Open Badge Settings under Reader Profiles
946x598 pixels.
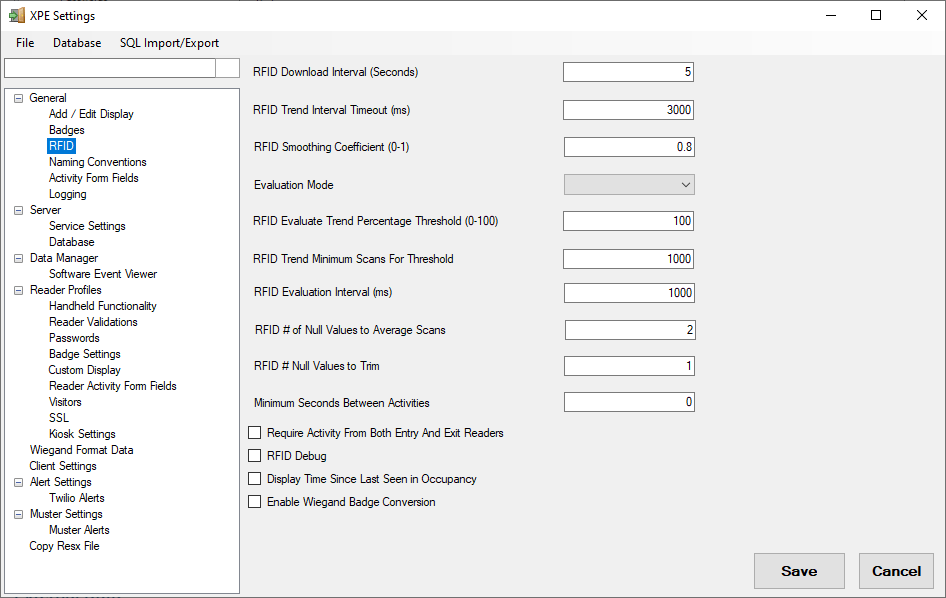pos(84,354)
